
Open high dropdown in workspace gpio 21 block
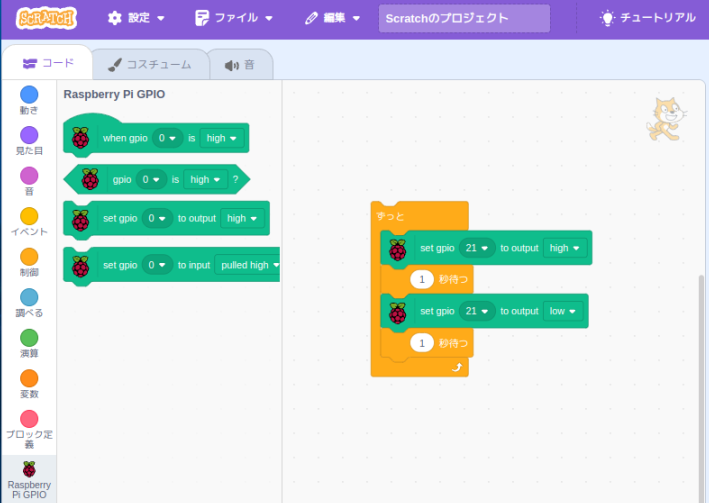[564, 248]
